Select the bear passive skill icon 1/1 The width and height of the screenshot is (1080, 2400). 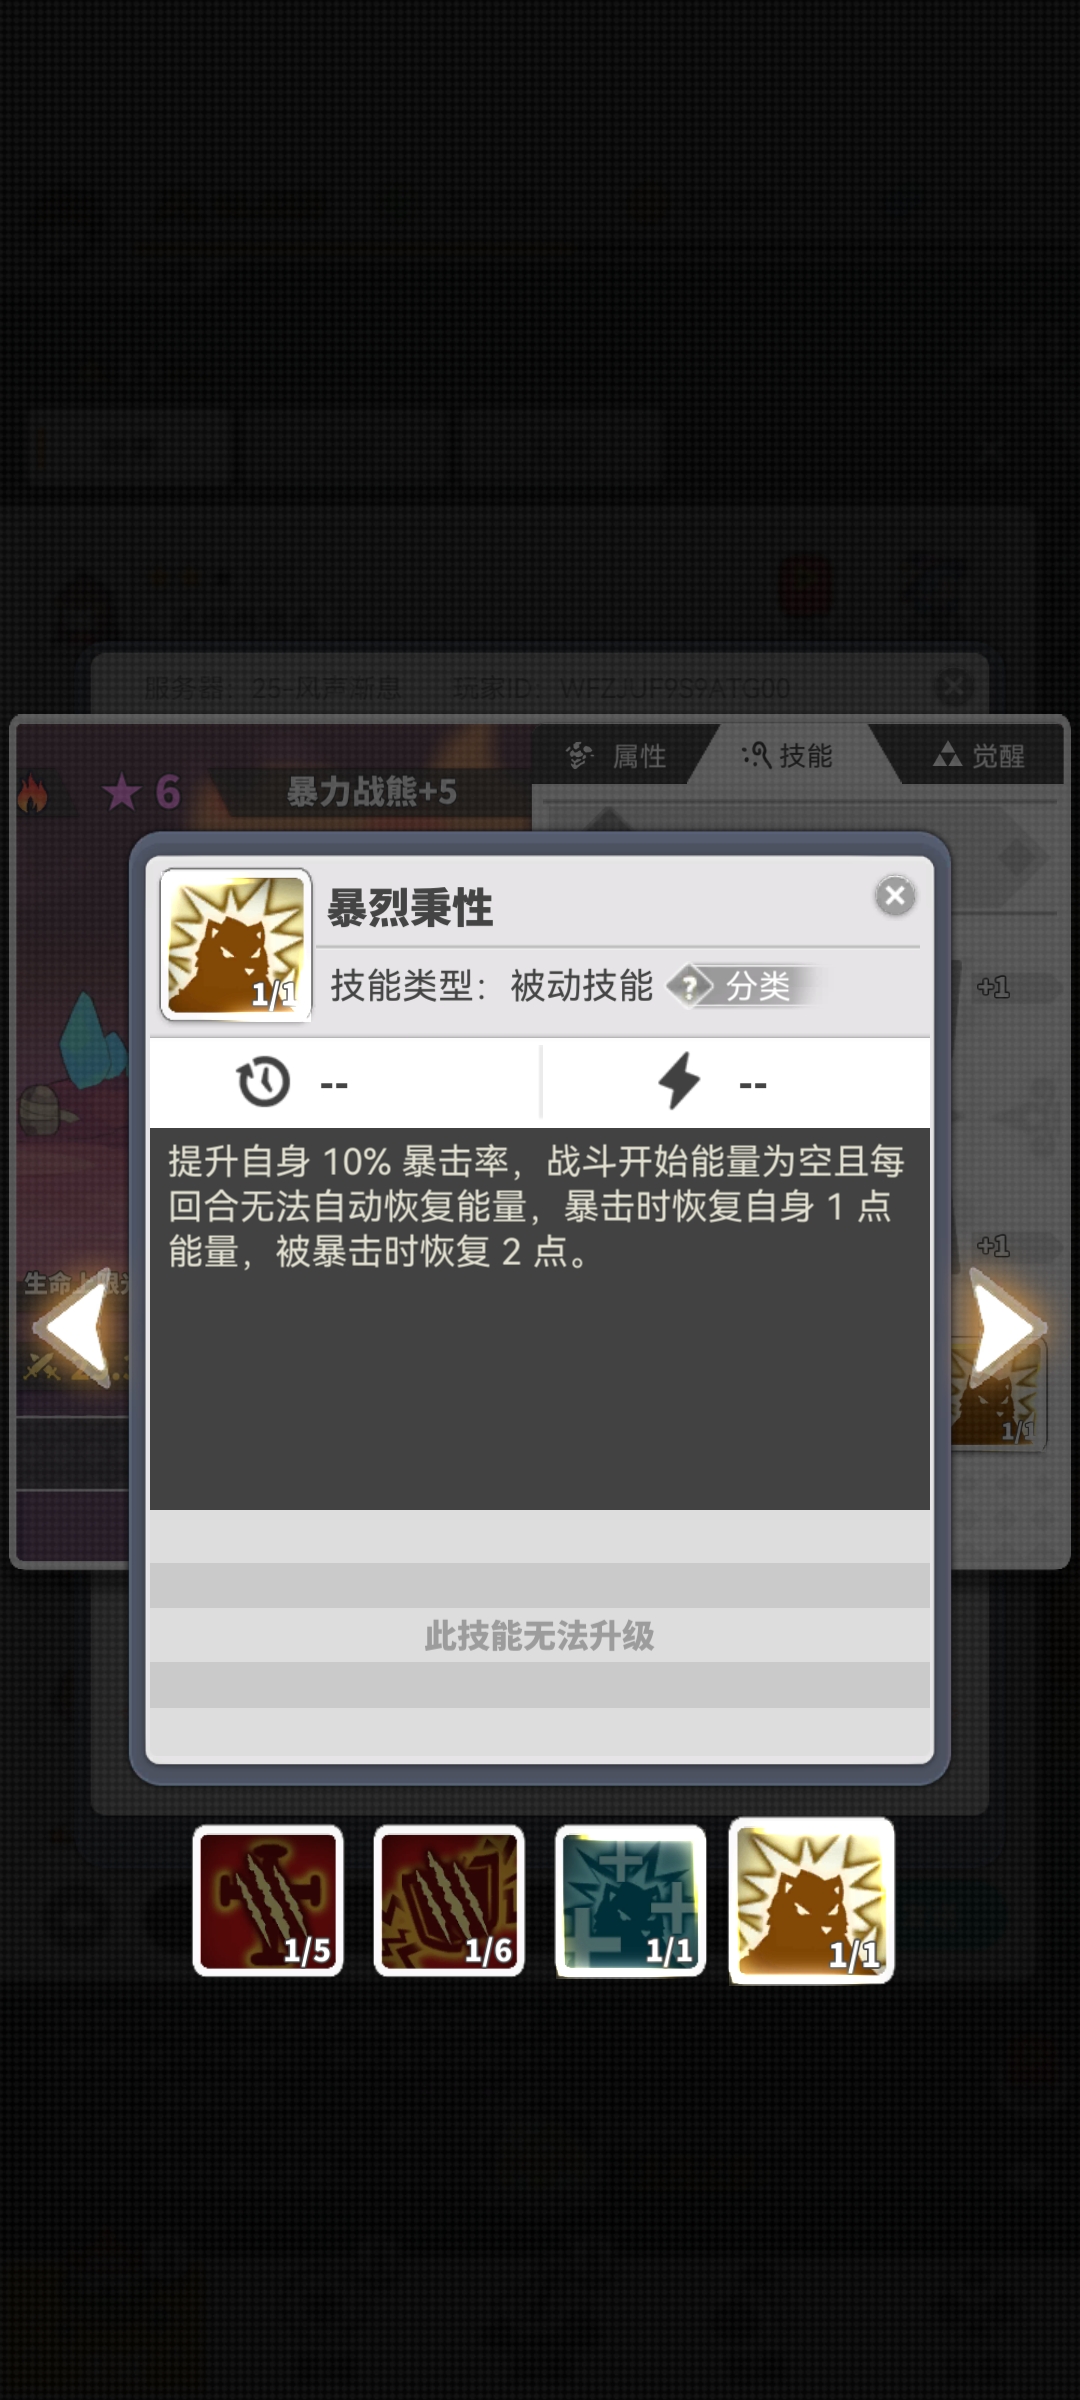tap(811, 1900)
